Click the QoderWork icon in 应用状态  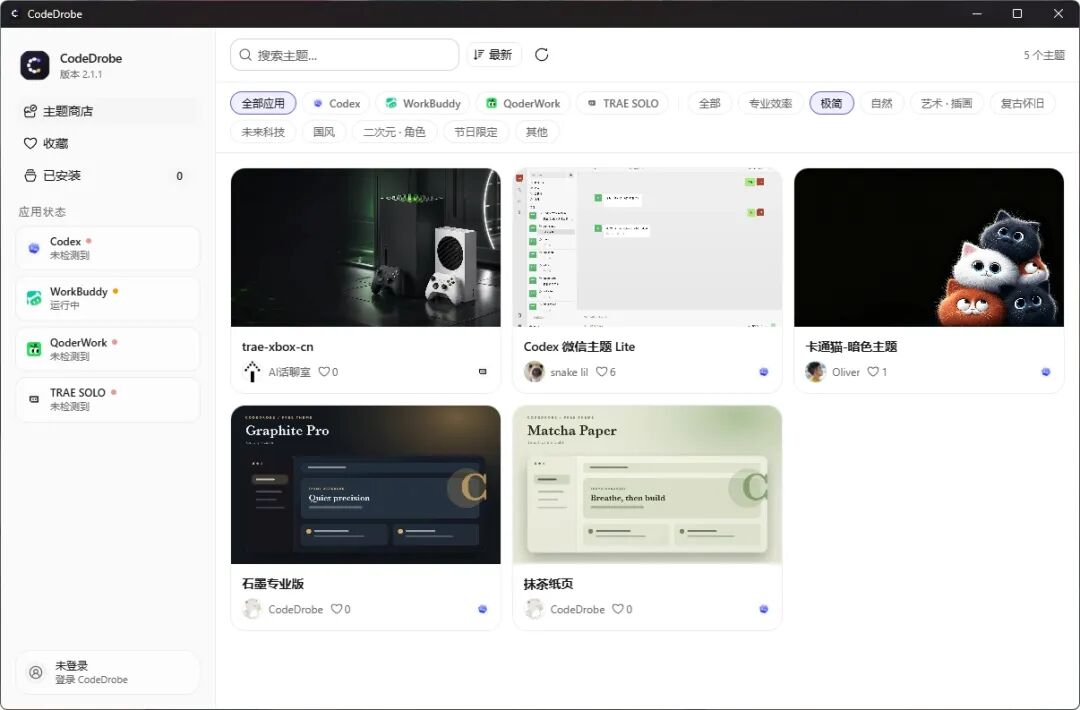[x=34, y=349]
